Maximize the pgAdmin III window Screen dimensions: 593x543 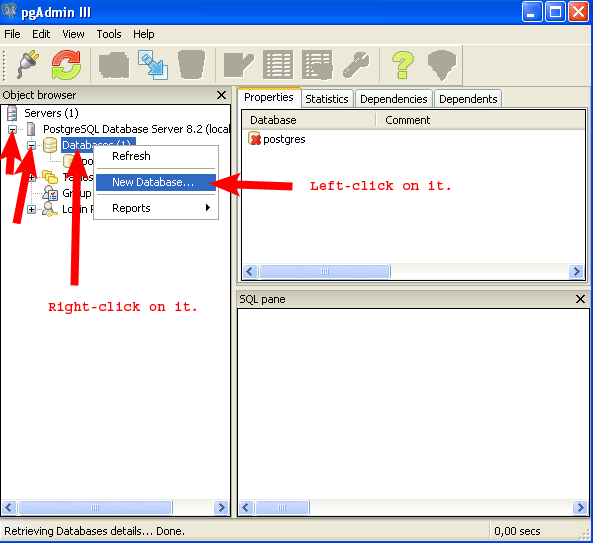(555, 11)
